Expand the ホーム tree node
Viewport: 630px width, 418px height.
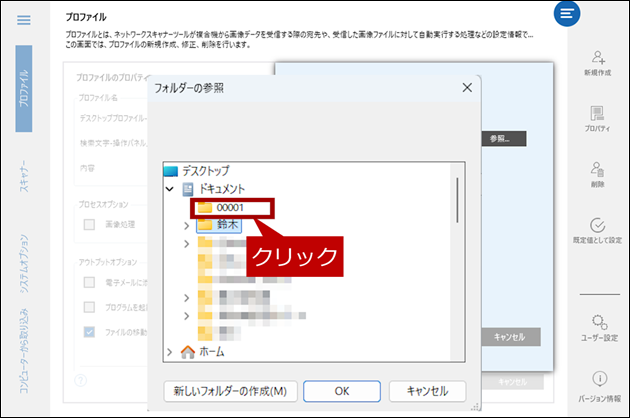(170, 352)
